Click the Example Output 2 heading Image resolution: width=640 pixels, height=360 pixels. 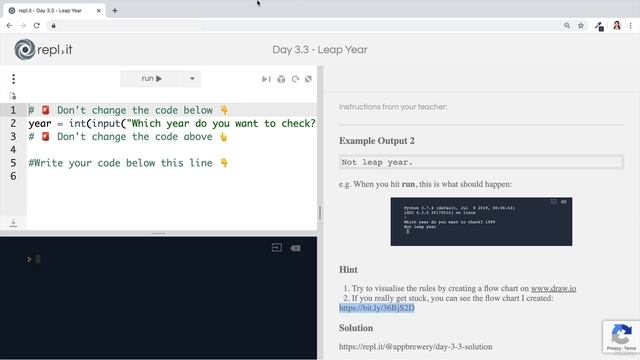[377, 141]
